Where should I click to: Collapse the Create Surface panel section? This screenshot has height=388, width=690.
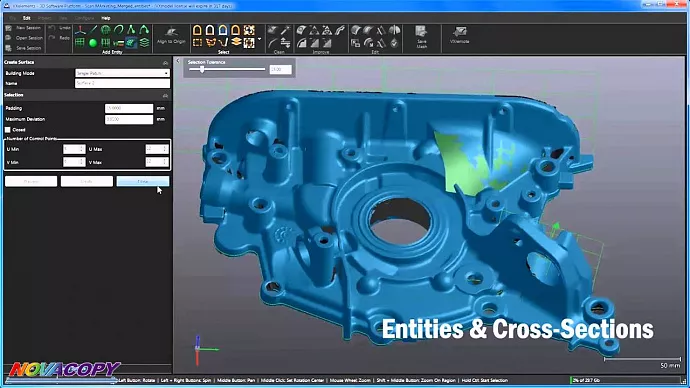[x=165, y=62]
